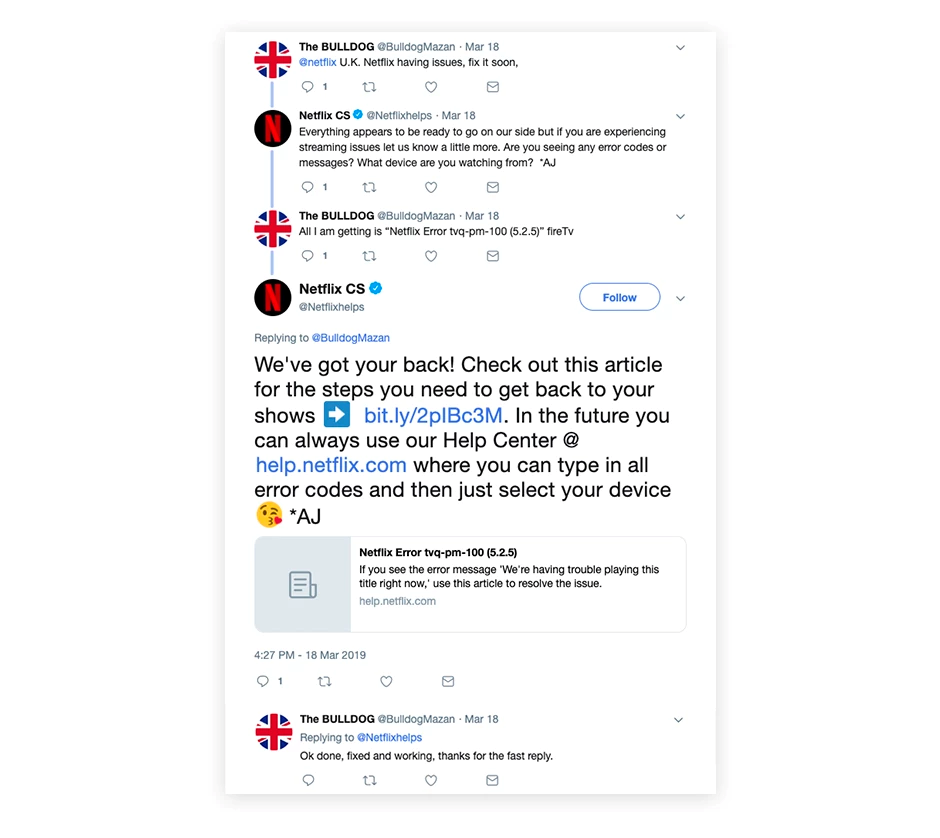Open the chevron menu on first BULLDOG tweet
The image size is (940, 838).
coord(680,47)
